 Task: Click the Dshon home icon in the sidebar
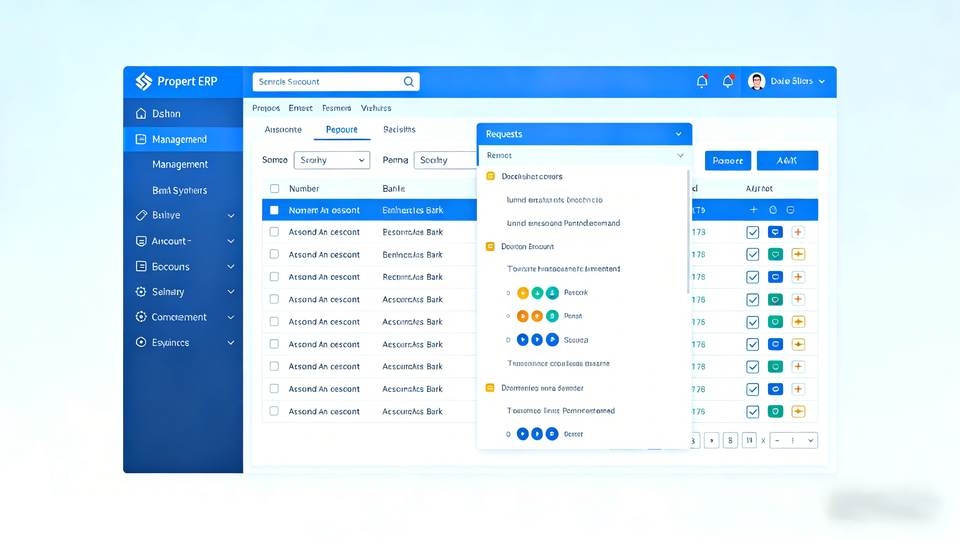pos(141,113)
